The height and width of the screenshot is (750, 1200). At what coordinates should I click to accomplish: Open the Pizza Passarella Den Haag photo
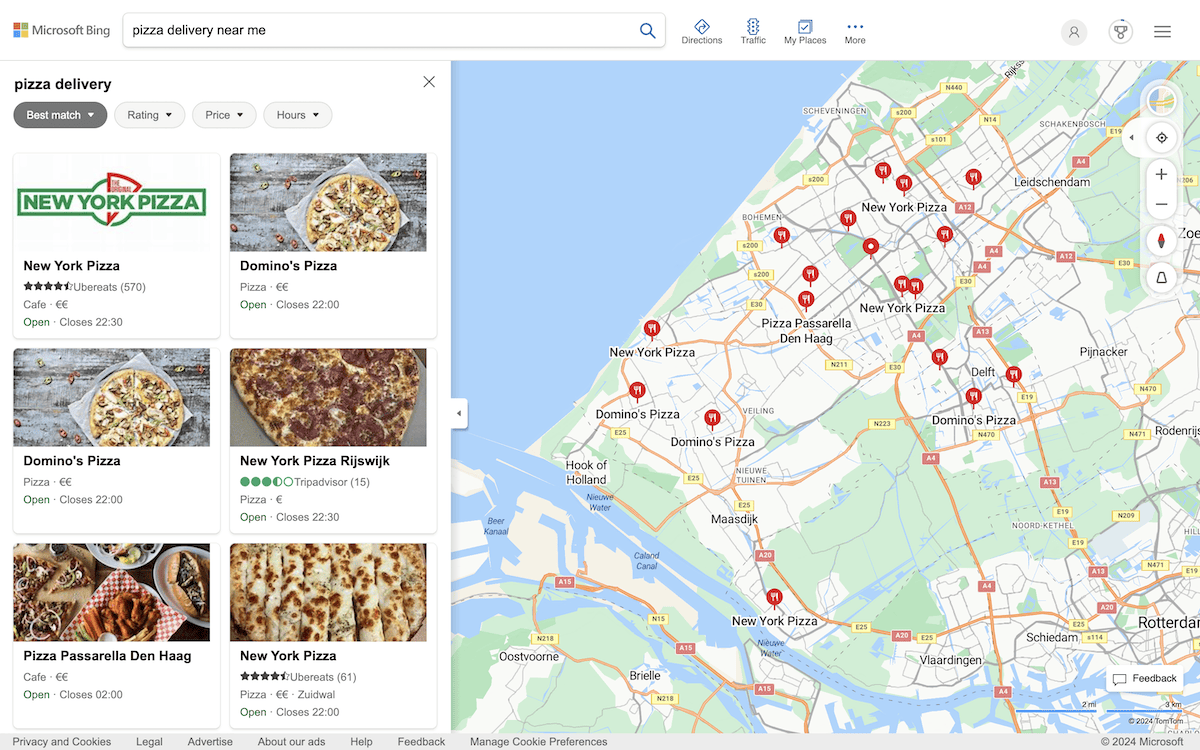[112, 592]
